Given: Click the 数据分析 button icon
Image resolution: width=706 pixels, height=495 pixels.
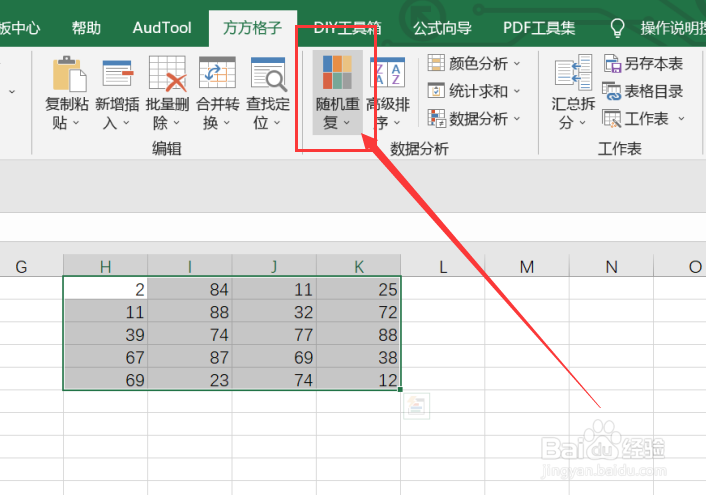Looking at the screenshot, I should [x=436, y=118].
